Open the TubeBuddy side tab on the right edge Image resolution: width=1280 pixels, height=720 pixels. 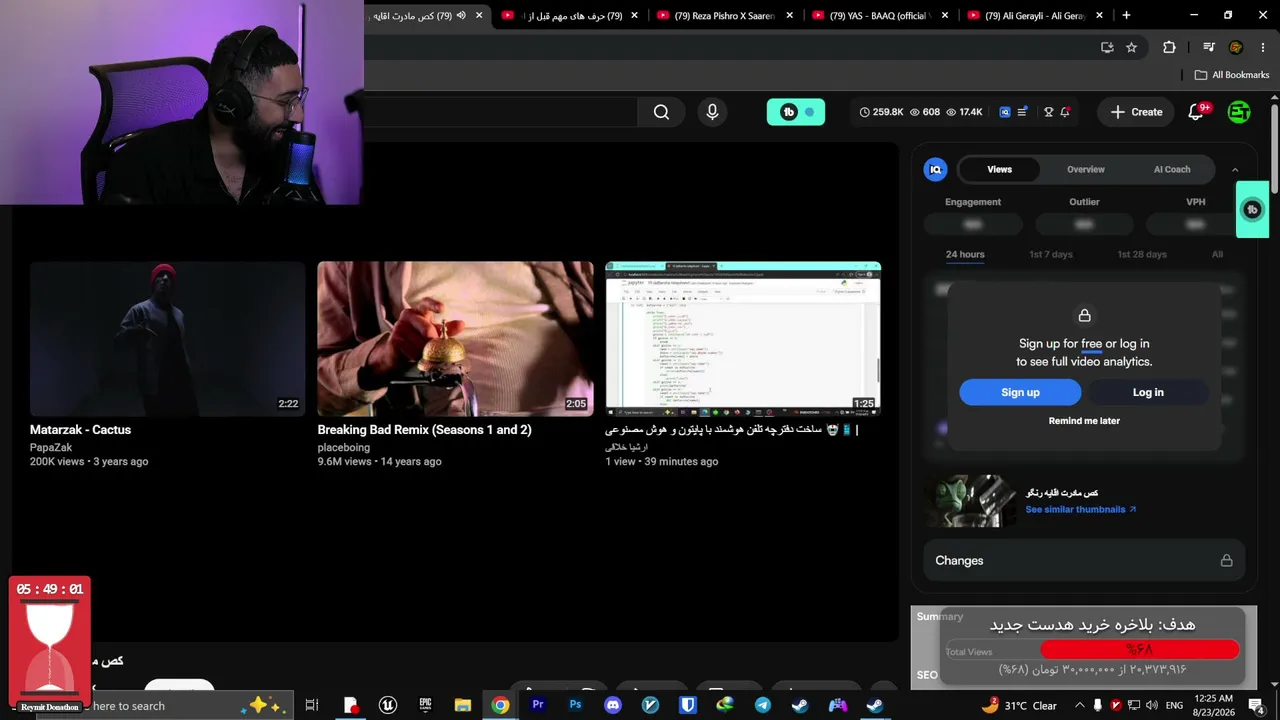coord(1252,209)
